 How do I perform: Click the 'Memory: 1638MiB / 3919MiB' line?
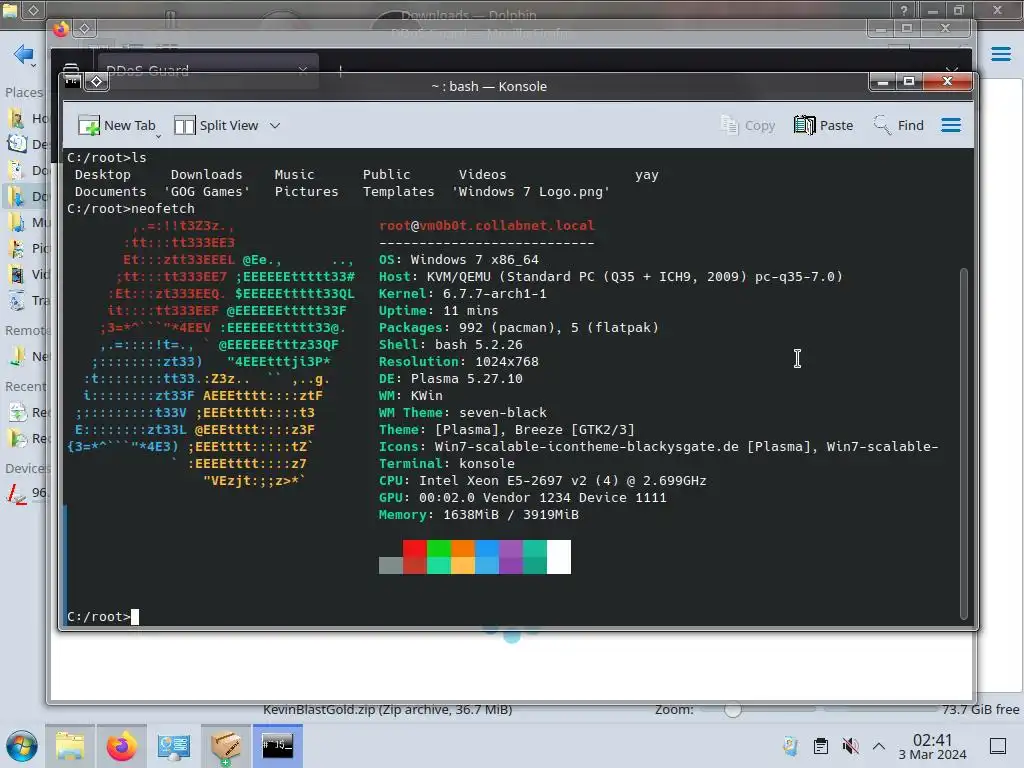click(x=479, y=514)
